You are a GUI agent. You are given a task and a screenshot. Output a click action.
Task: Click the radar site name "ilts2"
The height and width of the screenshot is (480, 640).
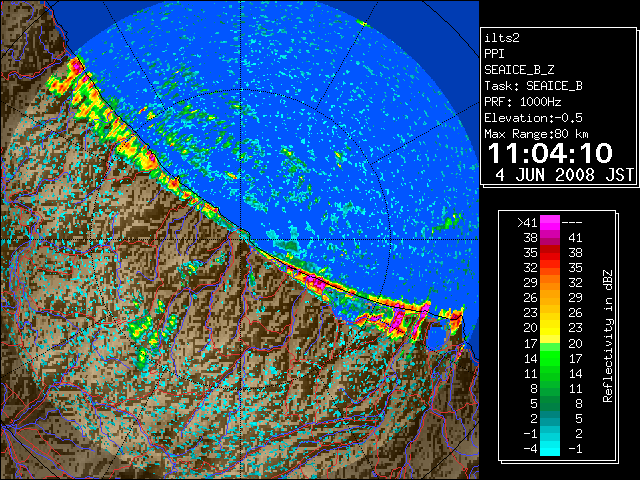pos(502,38)
